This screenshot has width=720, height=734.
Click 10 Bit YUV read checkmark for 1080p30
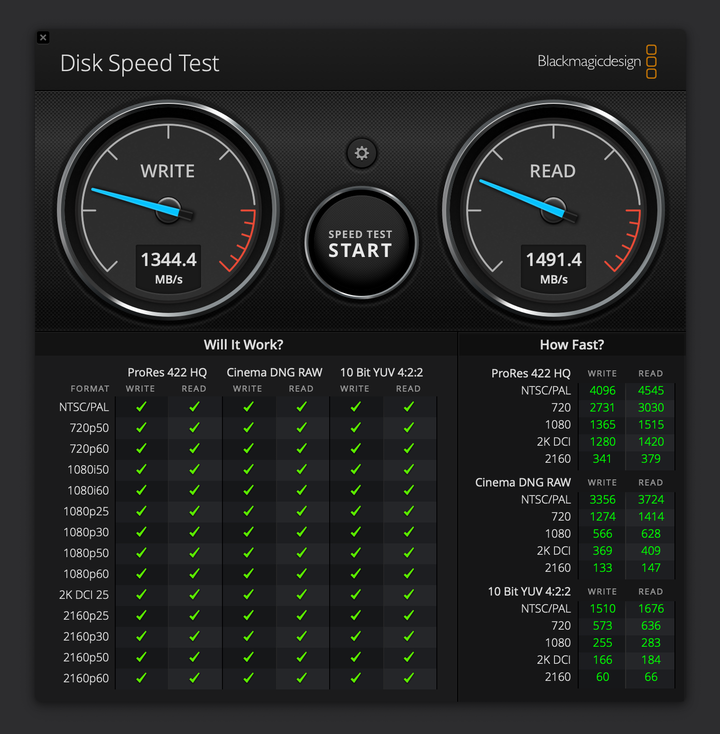coord(409,532)
